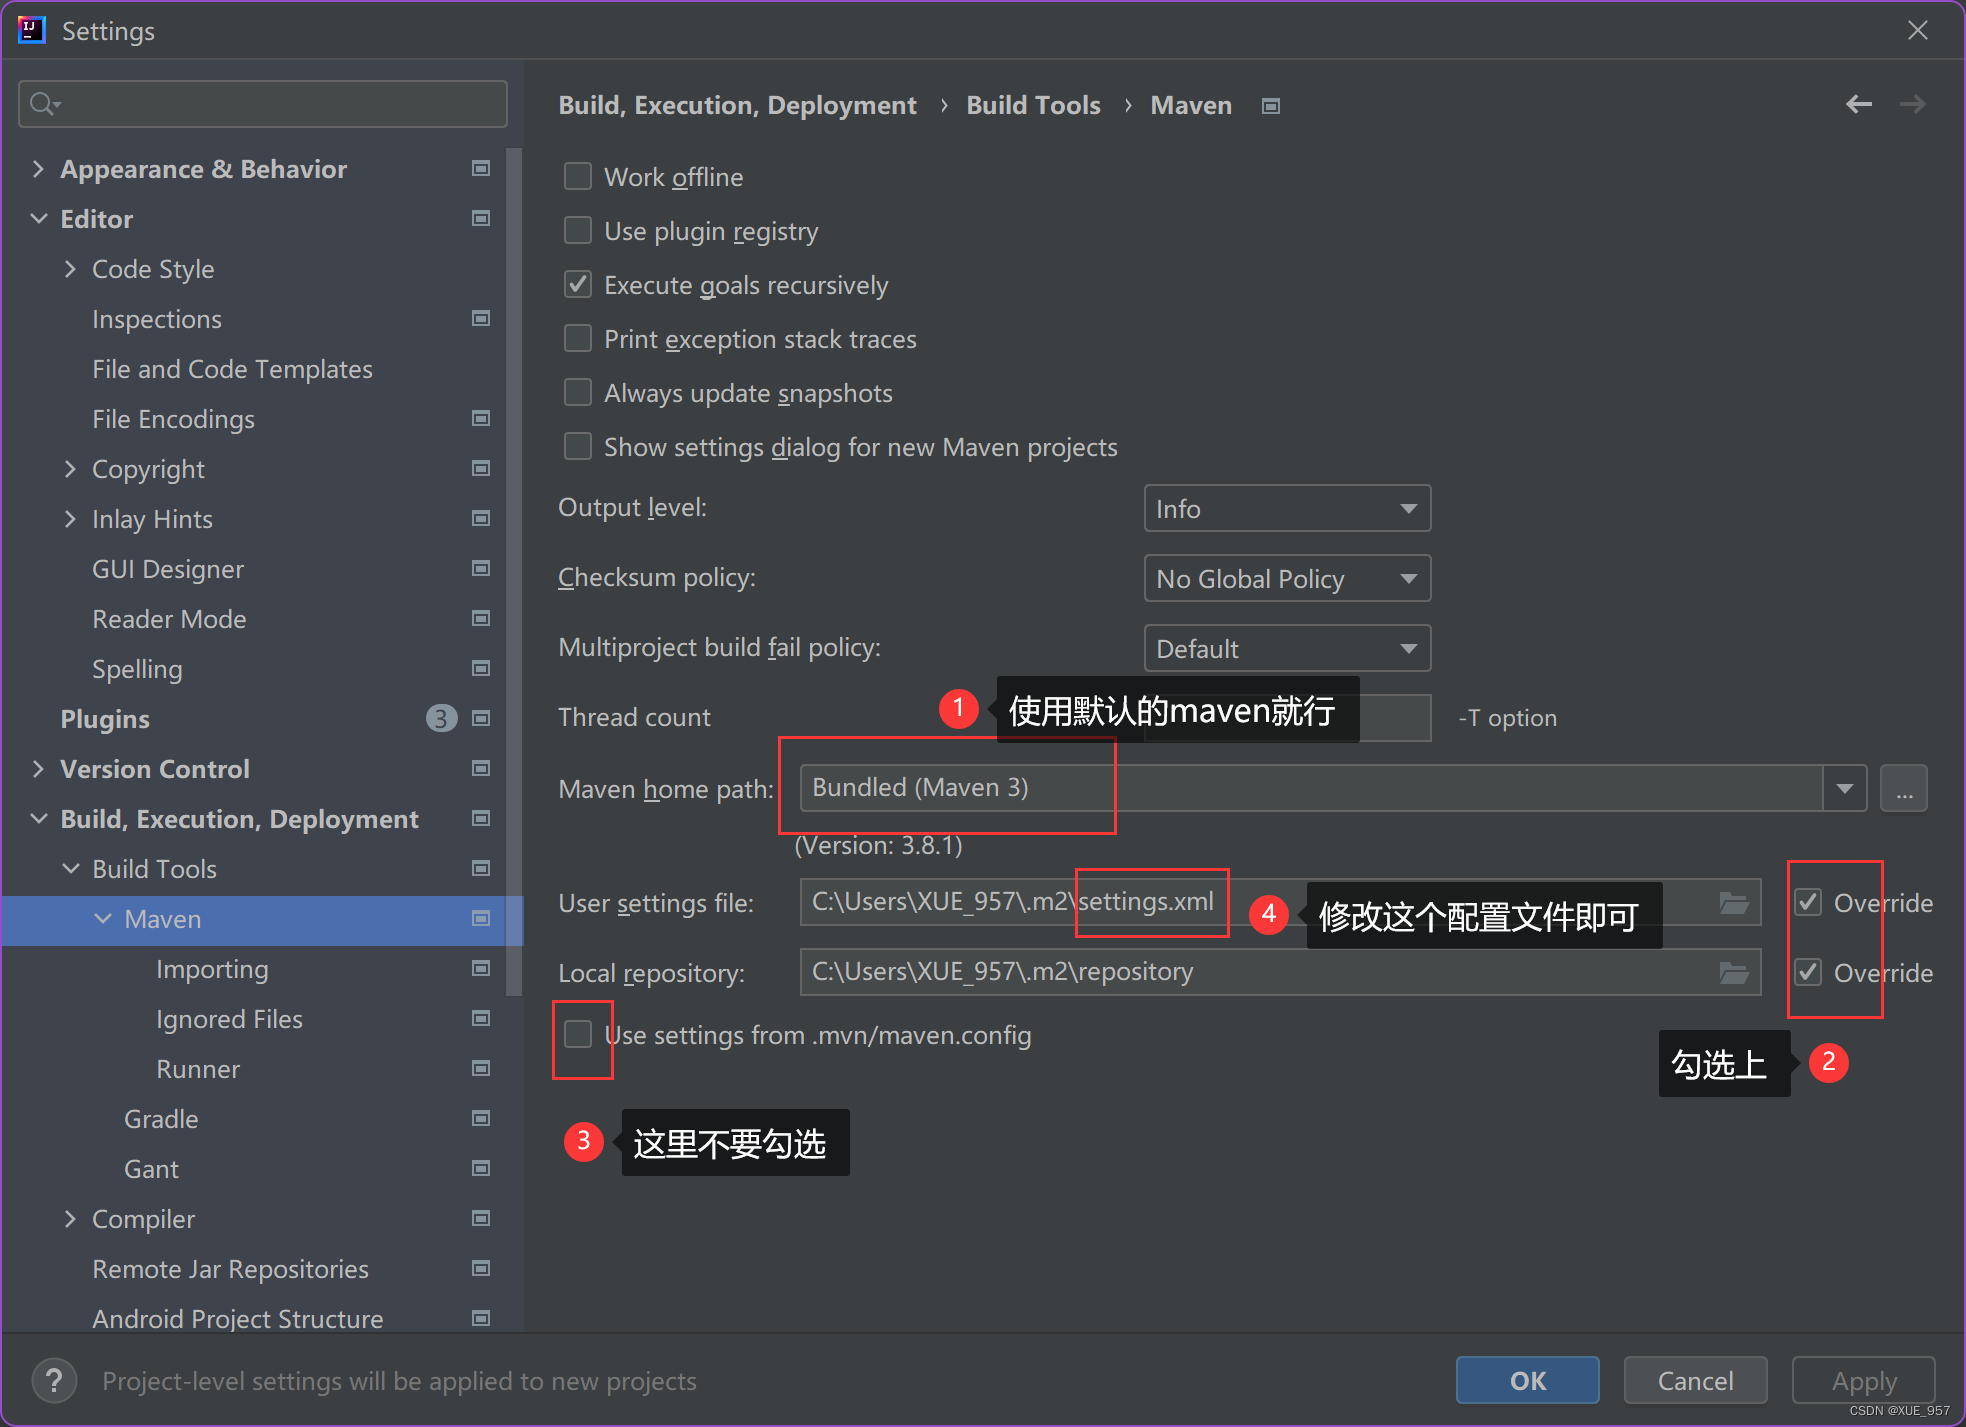Browse for local repository folder icon
This screenshot has width=1966, height=1427.
click(1734, 972)
